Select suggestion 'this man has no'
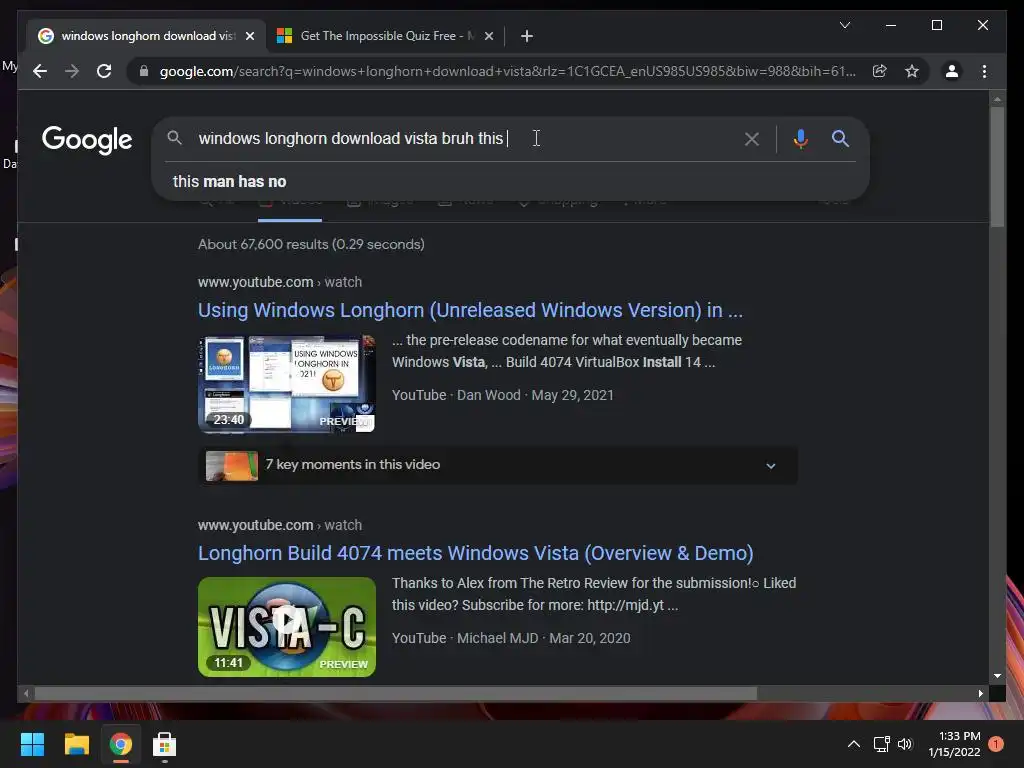The image size is (1024, 768). (x=229, y=182)
